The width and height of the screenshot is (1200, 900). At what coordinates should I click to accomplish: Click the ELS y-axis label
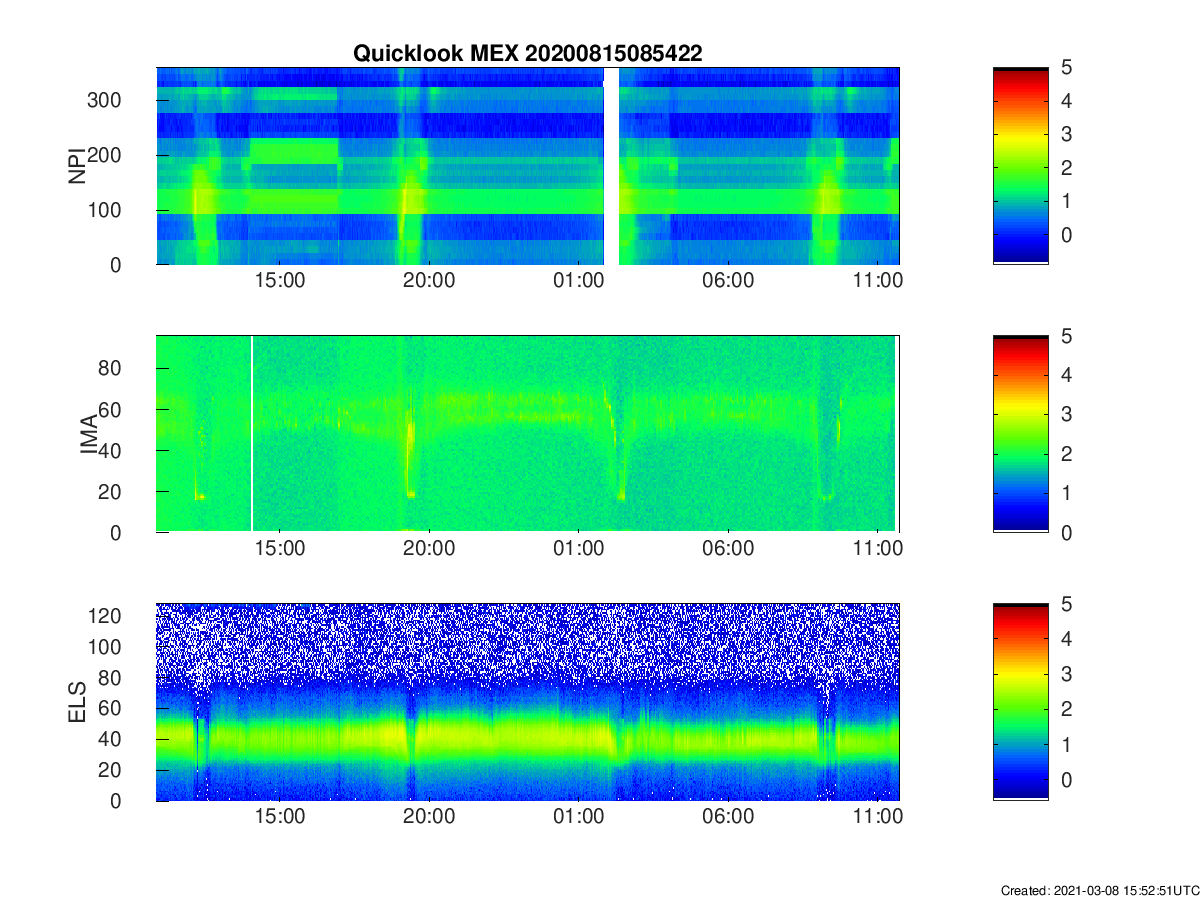coord(77,702)
